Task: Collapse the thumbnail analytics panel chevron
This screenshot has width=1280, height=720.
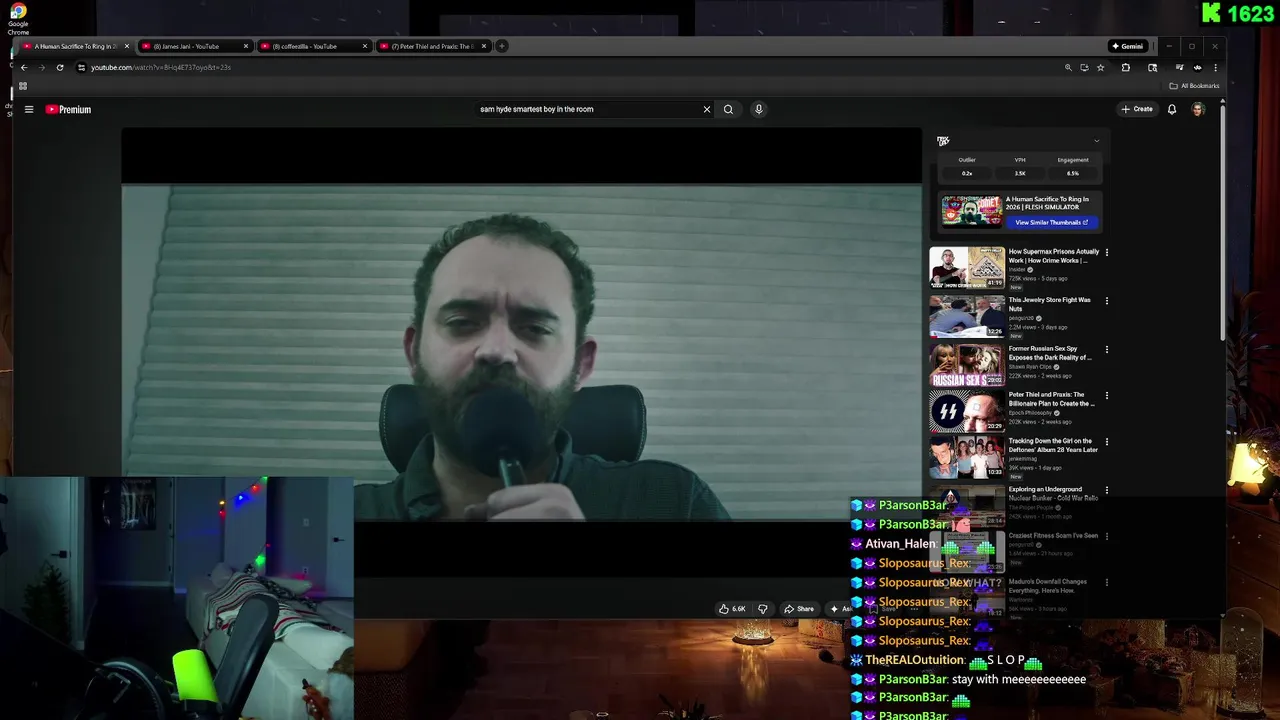Action: [x=1096, y=141]
